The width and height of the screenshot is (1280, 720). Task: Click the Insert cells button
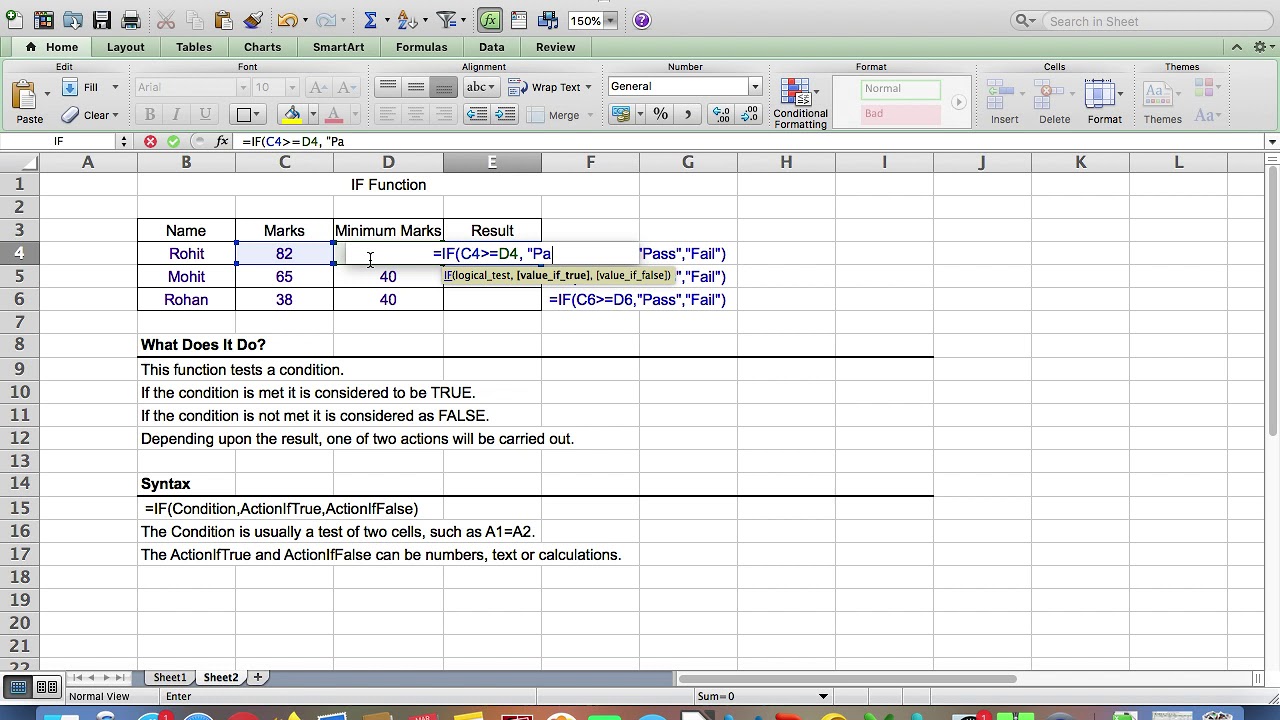coord(1004,102)
